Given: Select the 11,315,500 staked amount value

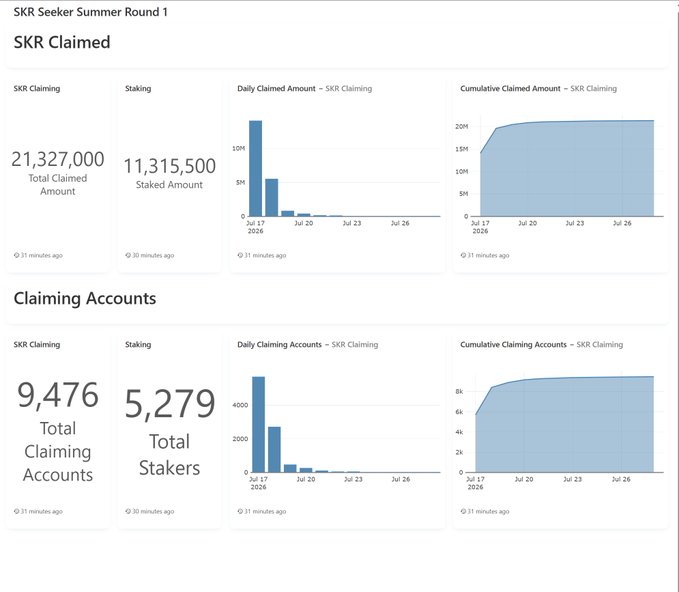Looking at the screenshot, I should (169, 166).
